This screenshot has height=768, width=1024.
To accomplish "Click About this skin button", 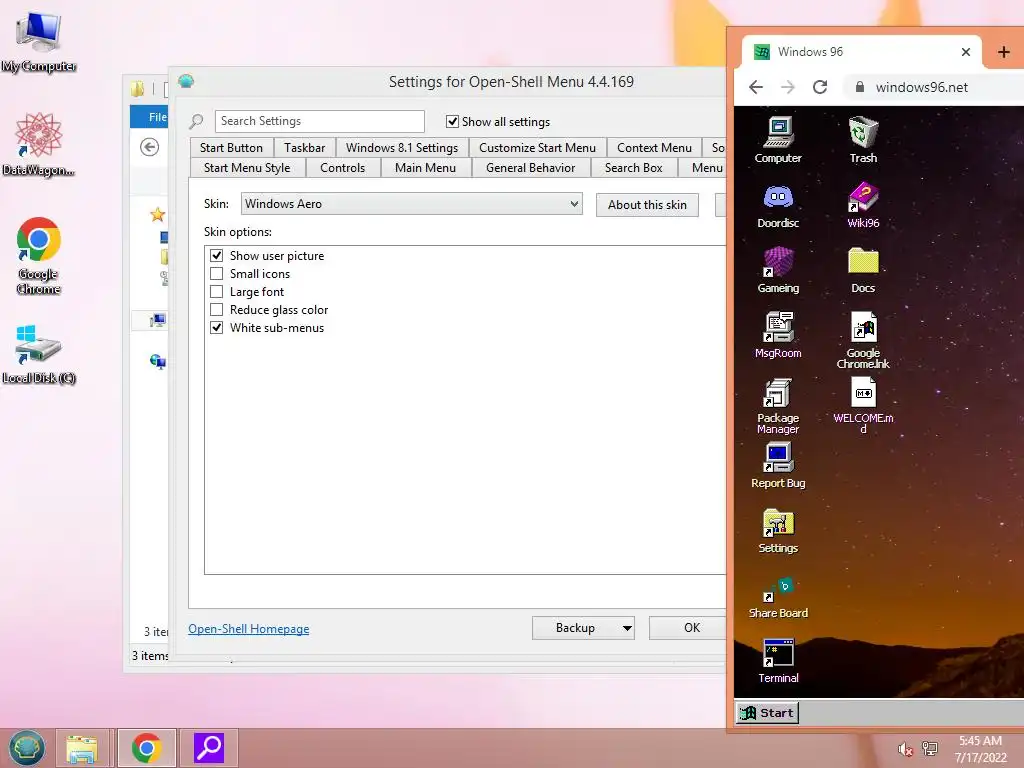I will 647,205.
